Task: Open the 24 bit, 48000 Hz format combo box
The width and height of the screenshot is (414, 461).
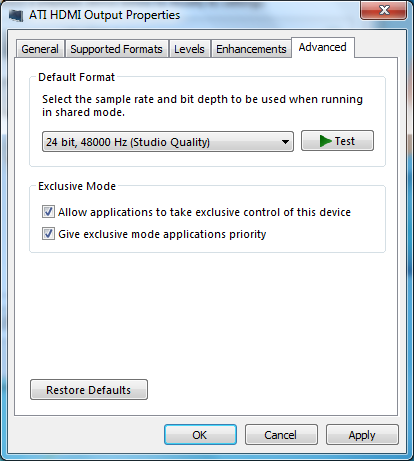Action: click(168, 142)
